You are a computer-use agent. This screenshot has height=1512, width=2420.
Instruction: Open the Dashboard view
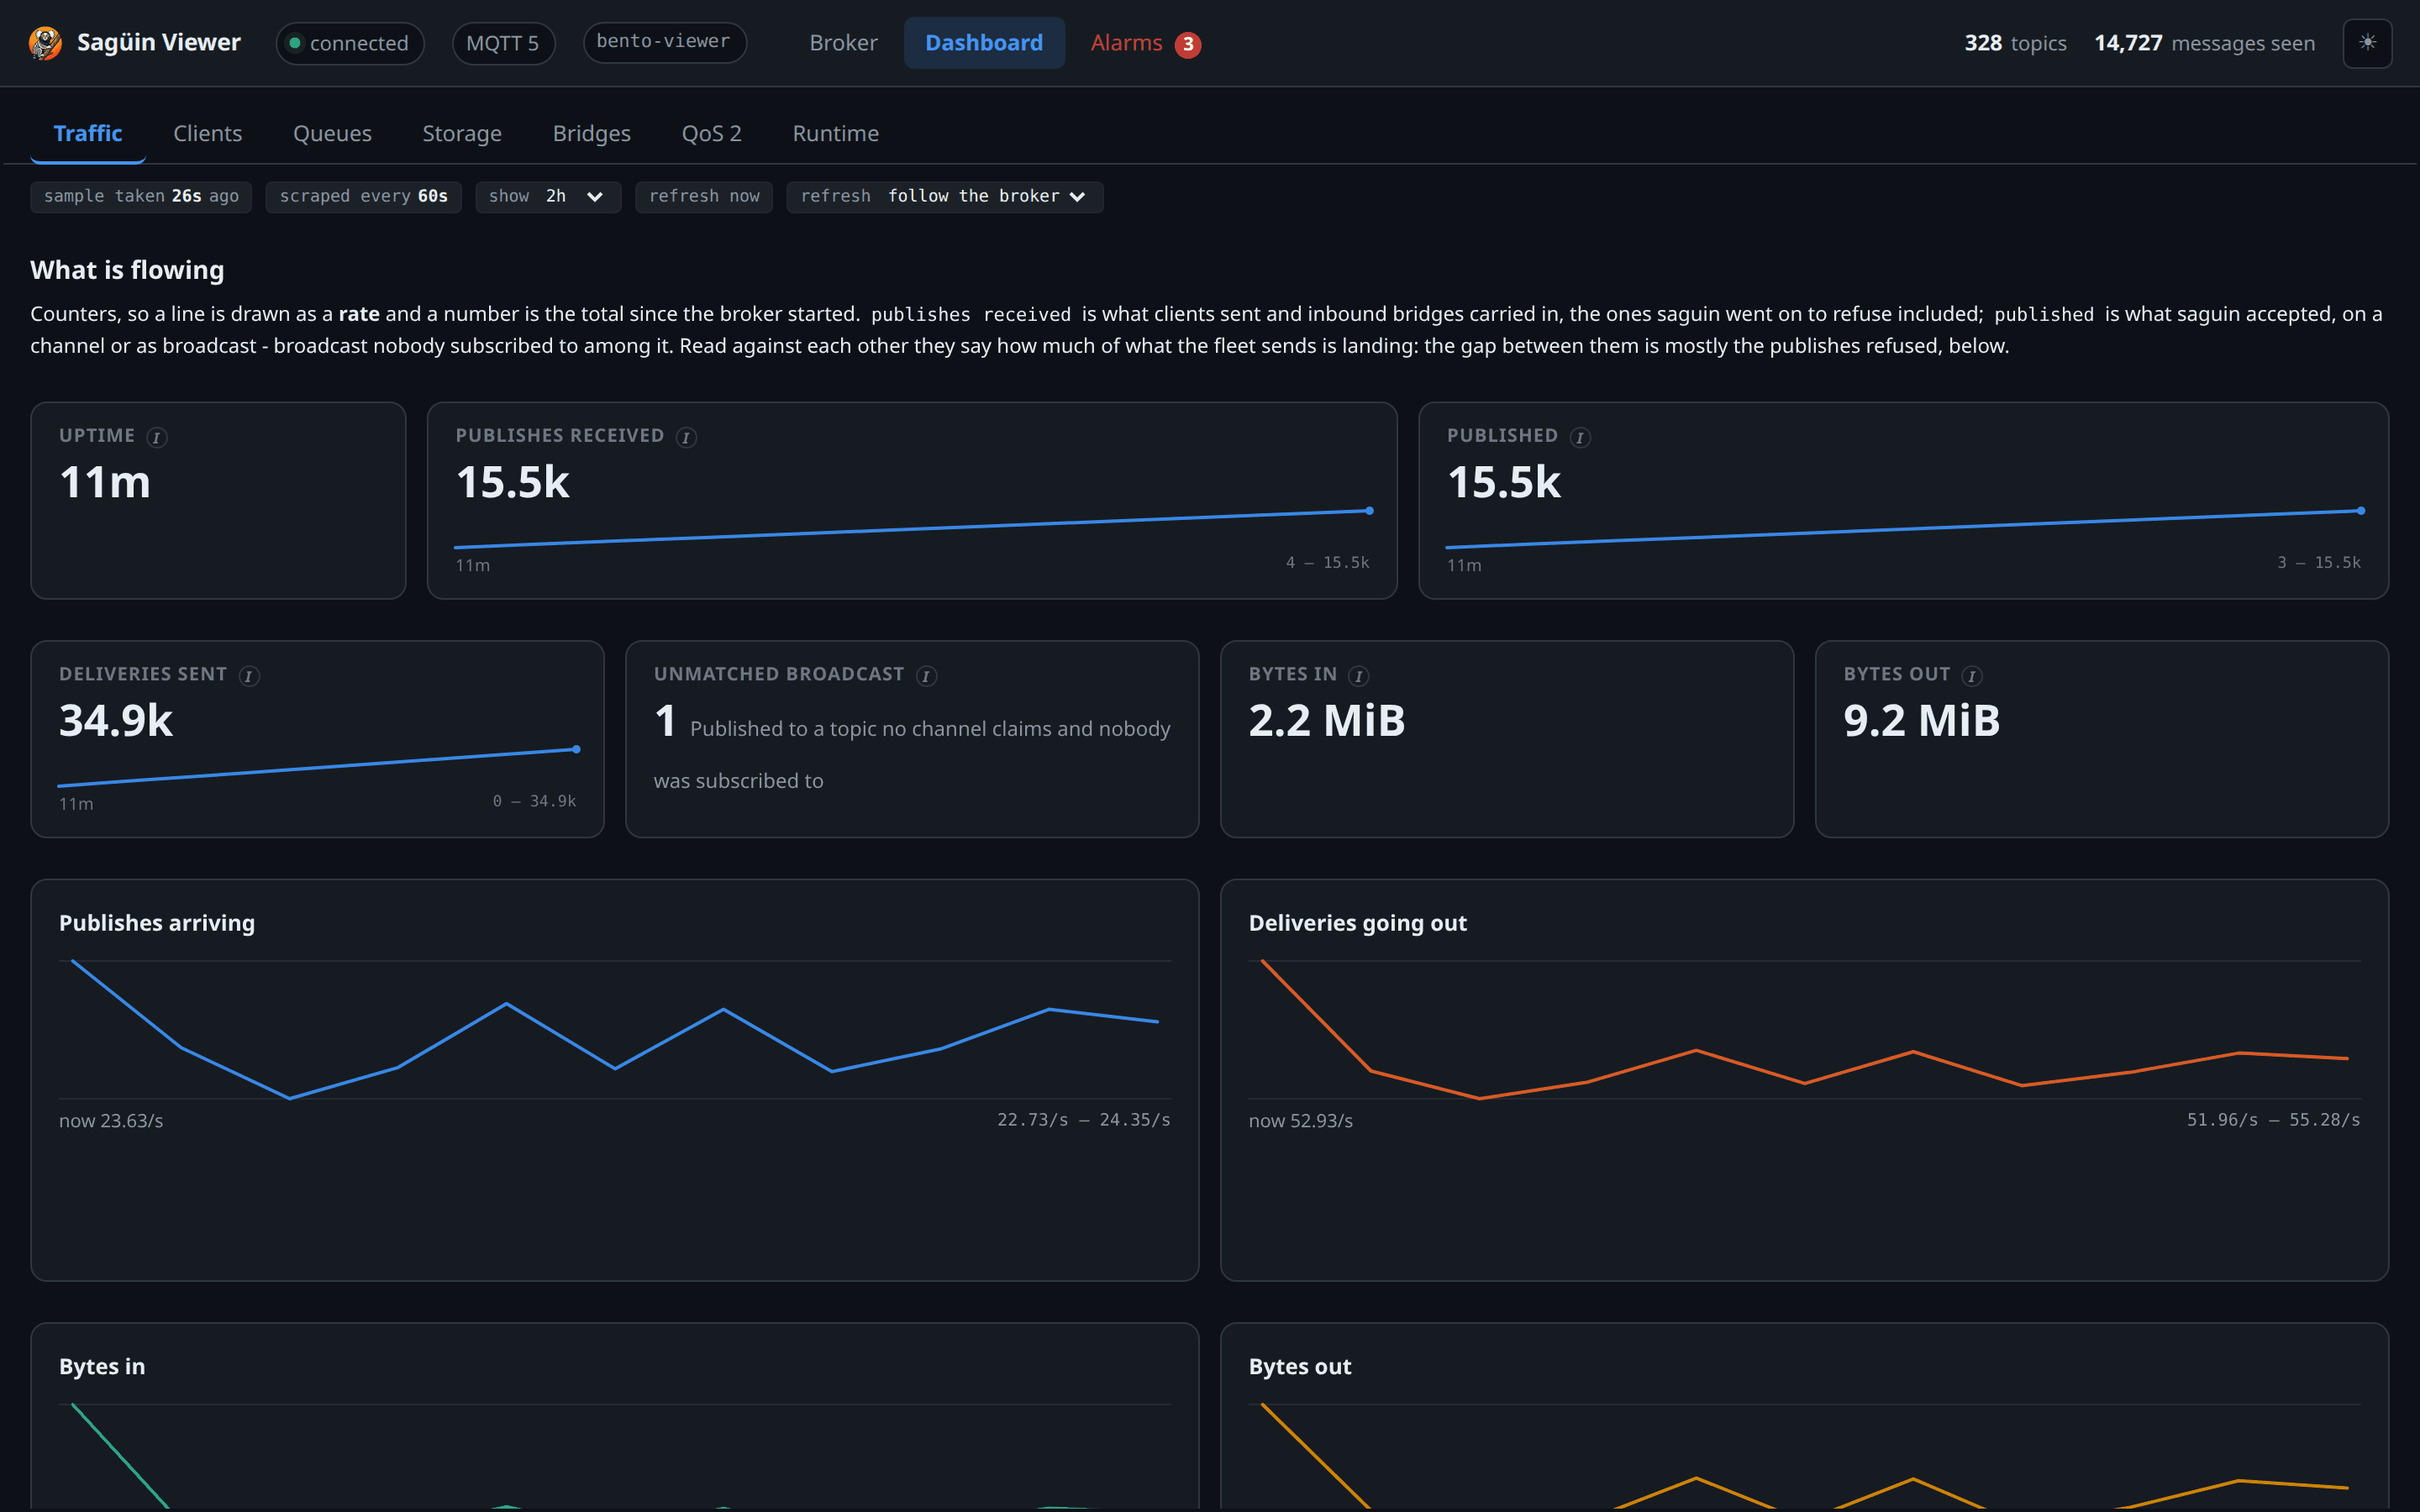tap(984, 43)
